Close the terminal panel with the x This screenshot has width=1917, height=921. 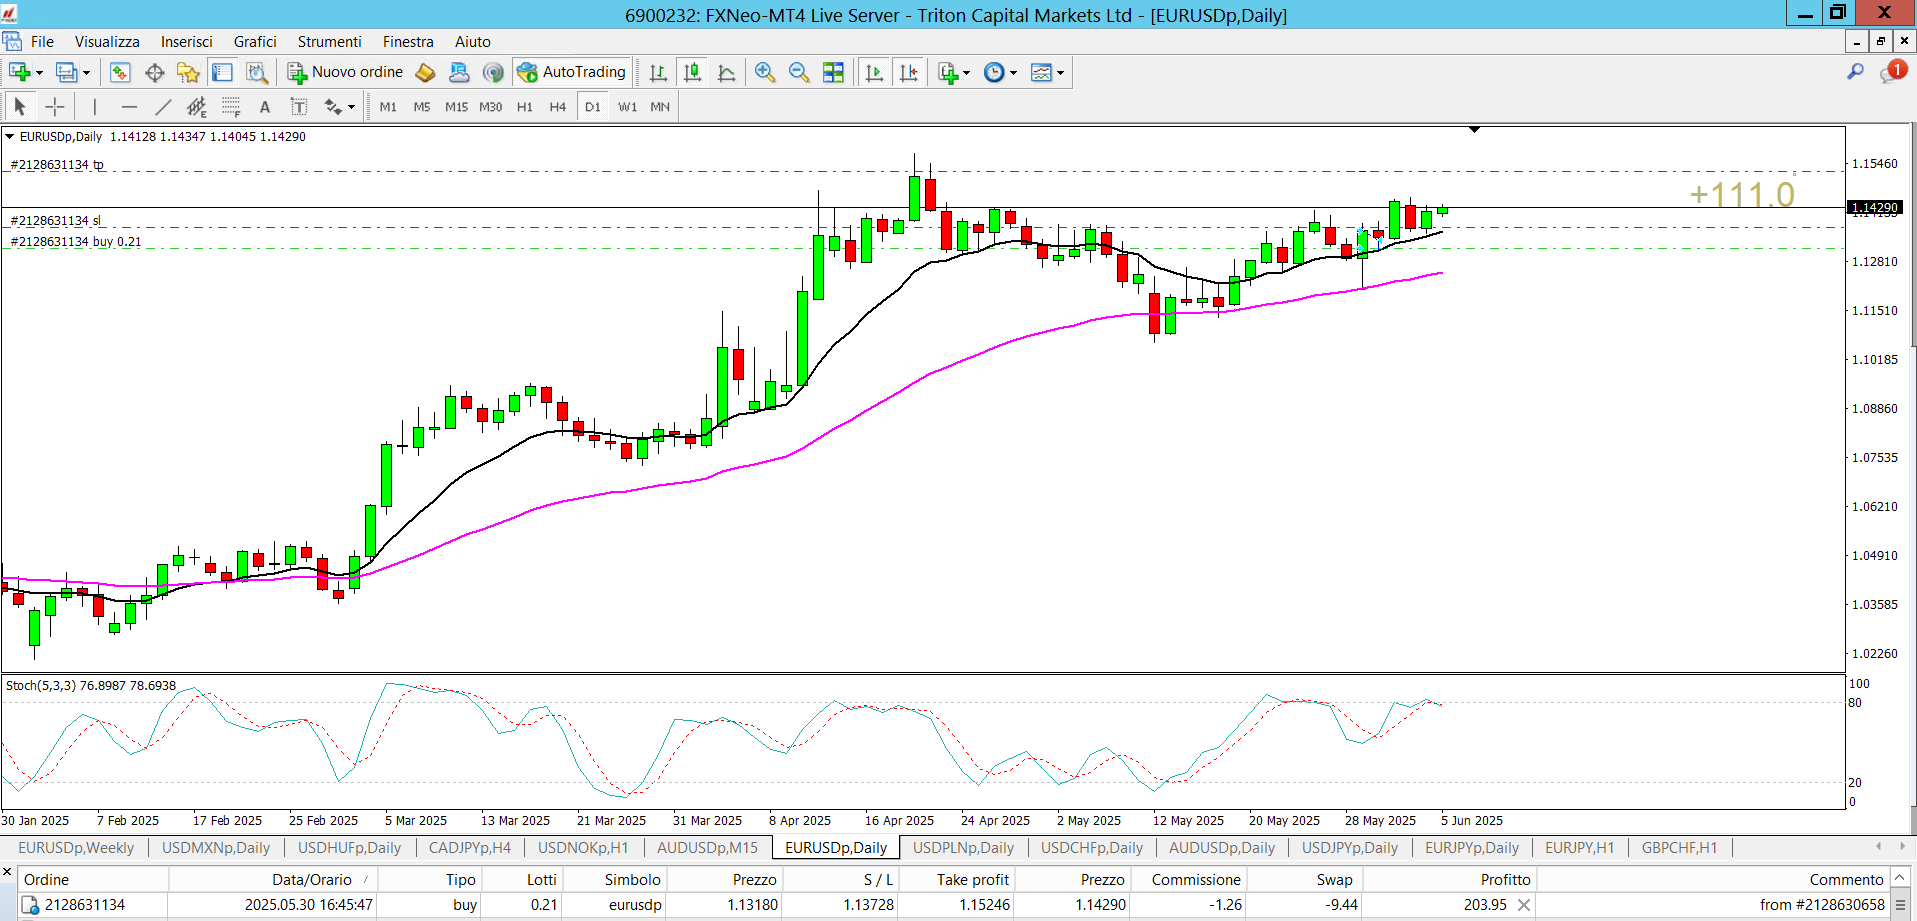click(x=7, y=873)
